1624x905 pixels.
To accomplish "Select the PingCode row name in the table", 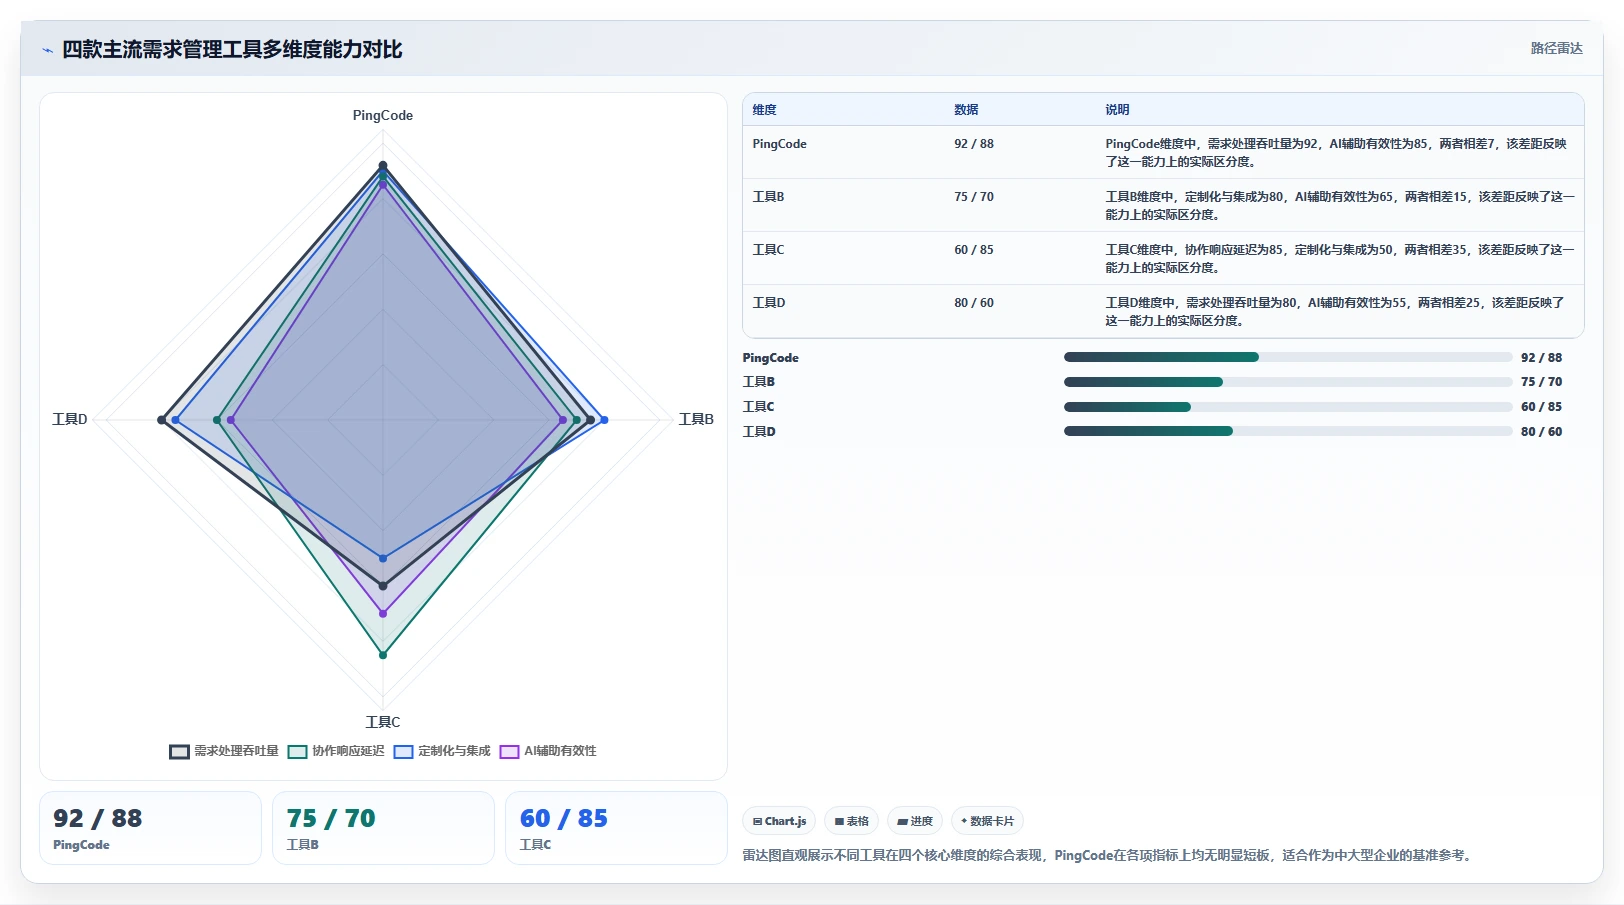I will pyautogui.click(x=779, y=144).
